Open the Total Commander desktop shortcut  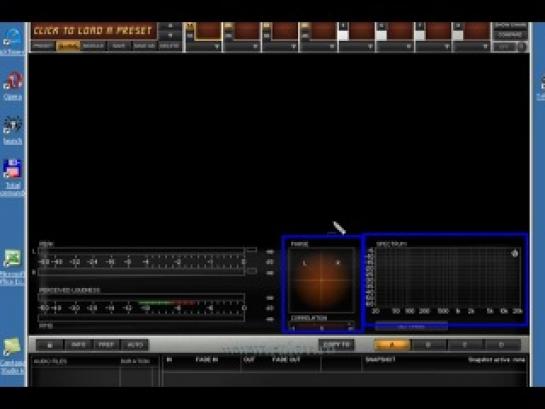tap(13, 178)
